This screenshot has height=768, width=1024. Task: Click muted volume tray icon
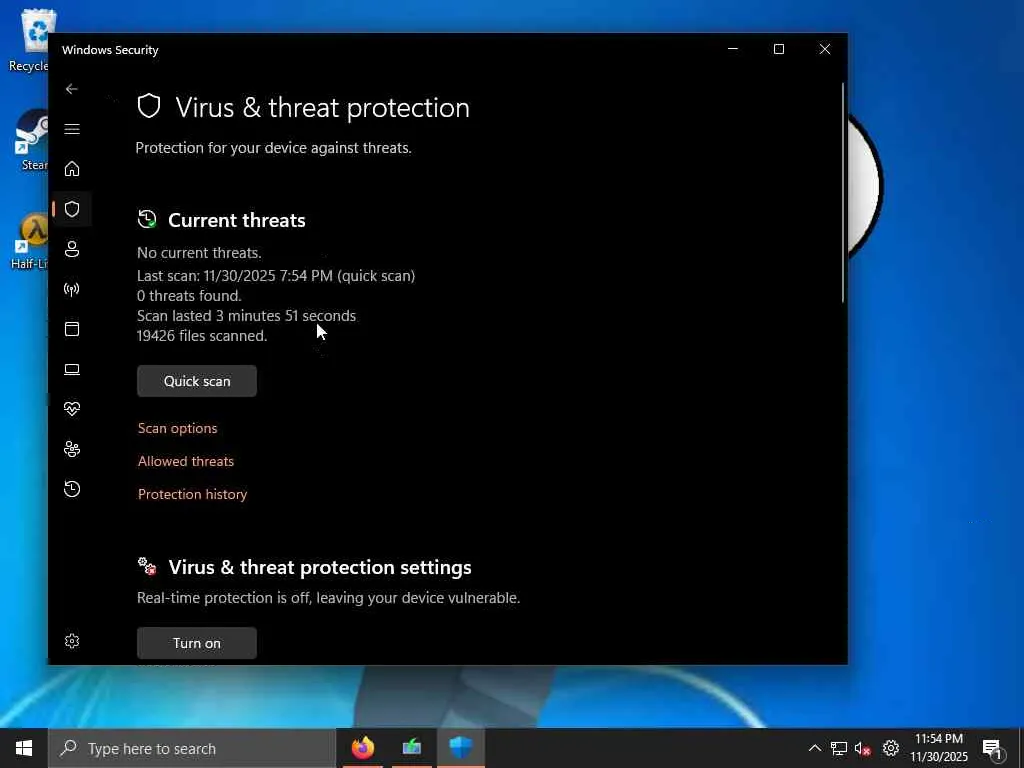coord(863,749)
